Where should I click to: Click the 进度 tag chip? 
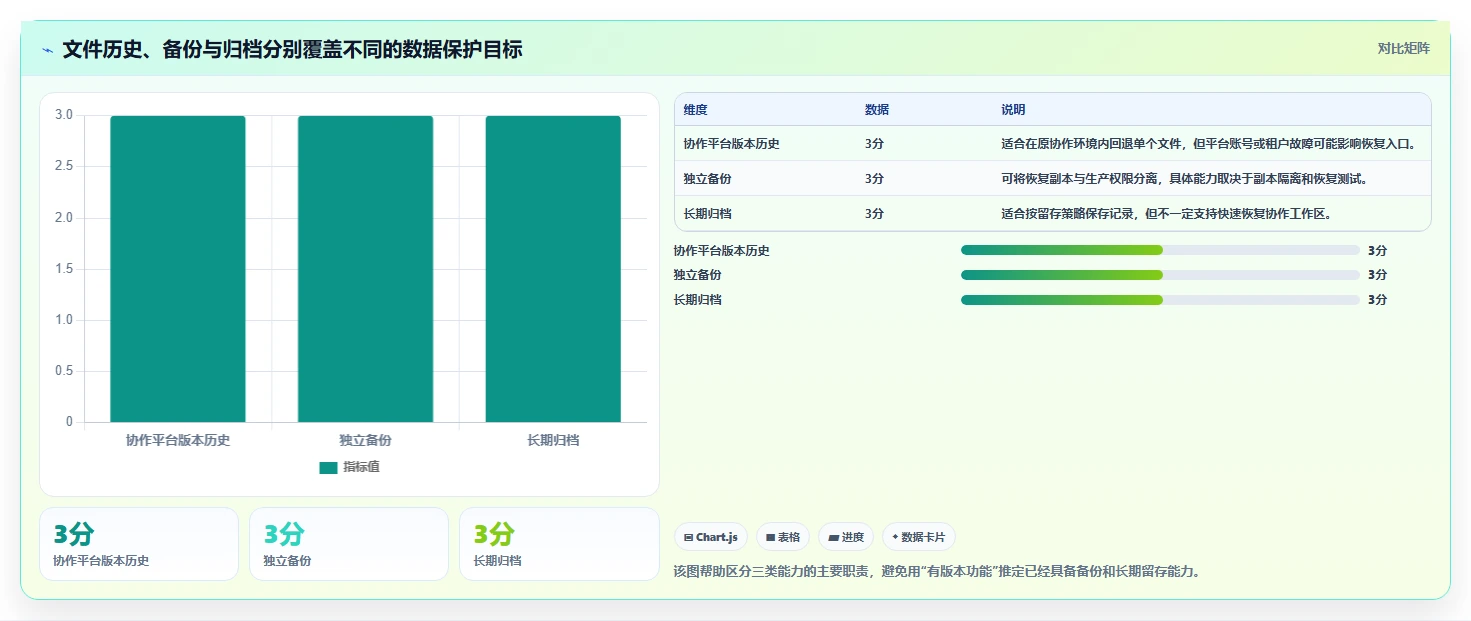(x=846, y=537)
